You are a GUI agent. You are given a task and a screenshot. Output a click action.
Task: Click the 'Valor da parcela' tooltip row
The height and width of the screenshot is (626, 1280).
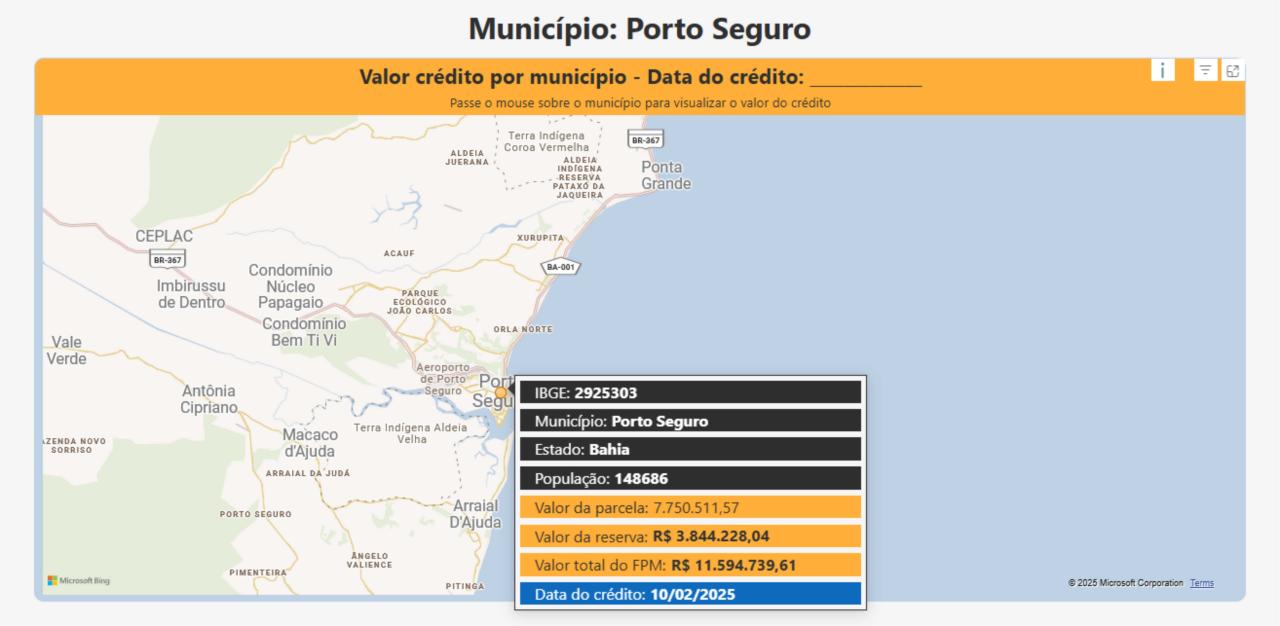coord(690,507)
